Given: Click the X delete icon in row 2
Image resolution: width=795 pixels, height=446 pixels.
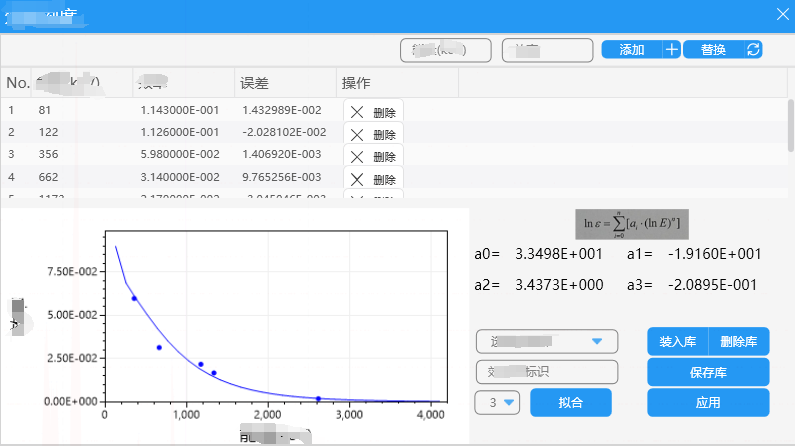Looking at the screenshot, I should (x=357, y=135).
